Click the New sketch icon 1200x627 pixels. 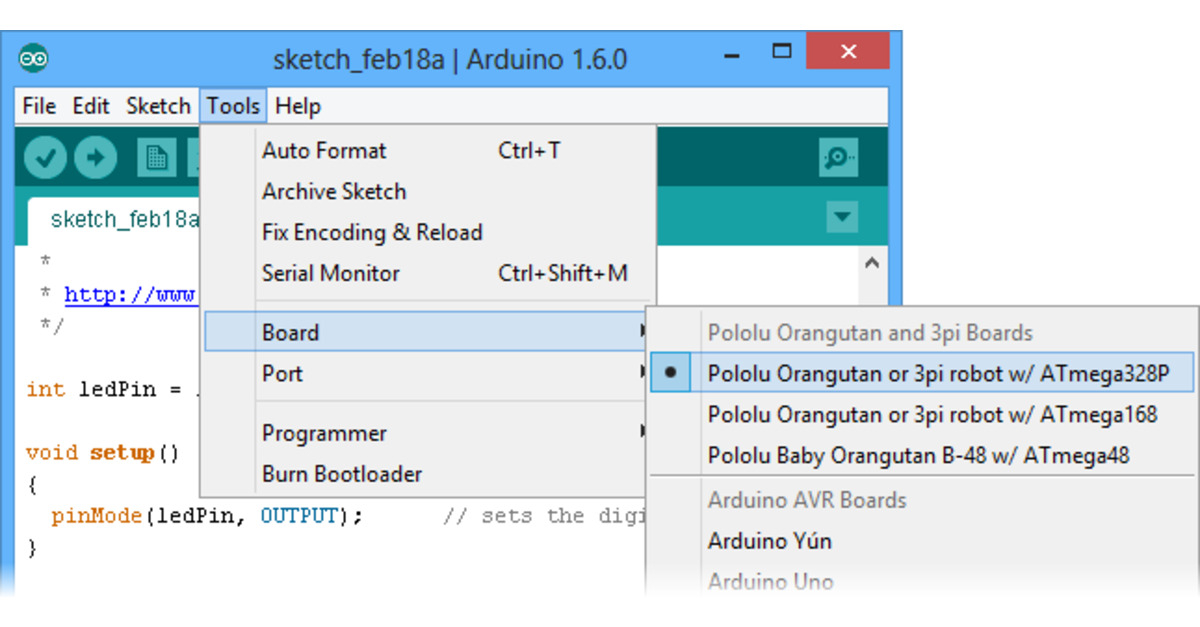click(x=158, y=157)
